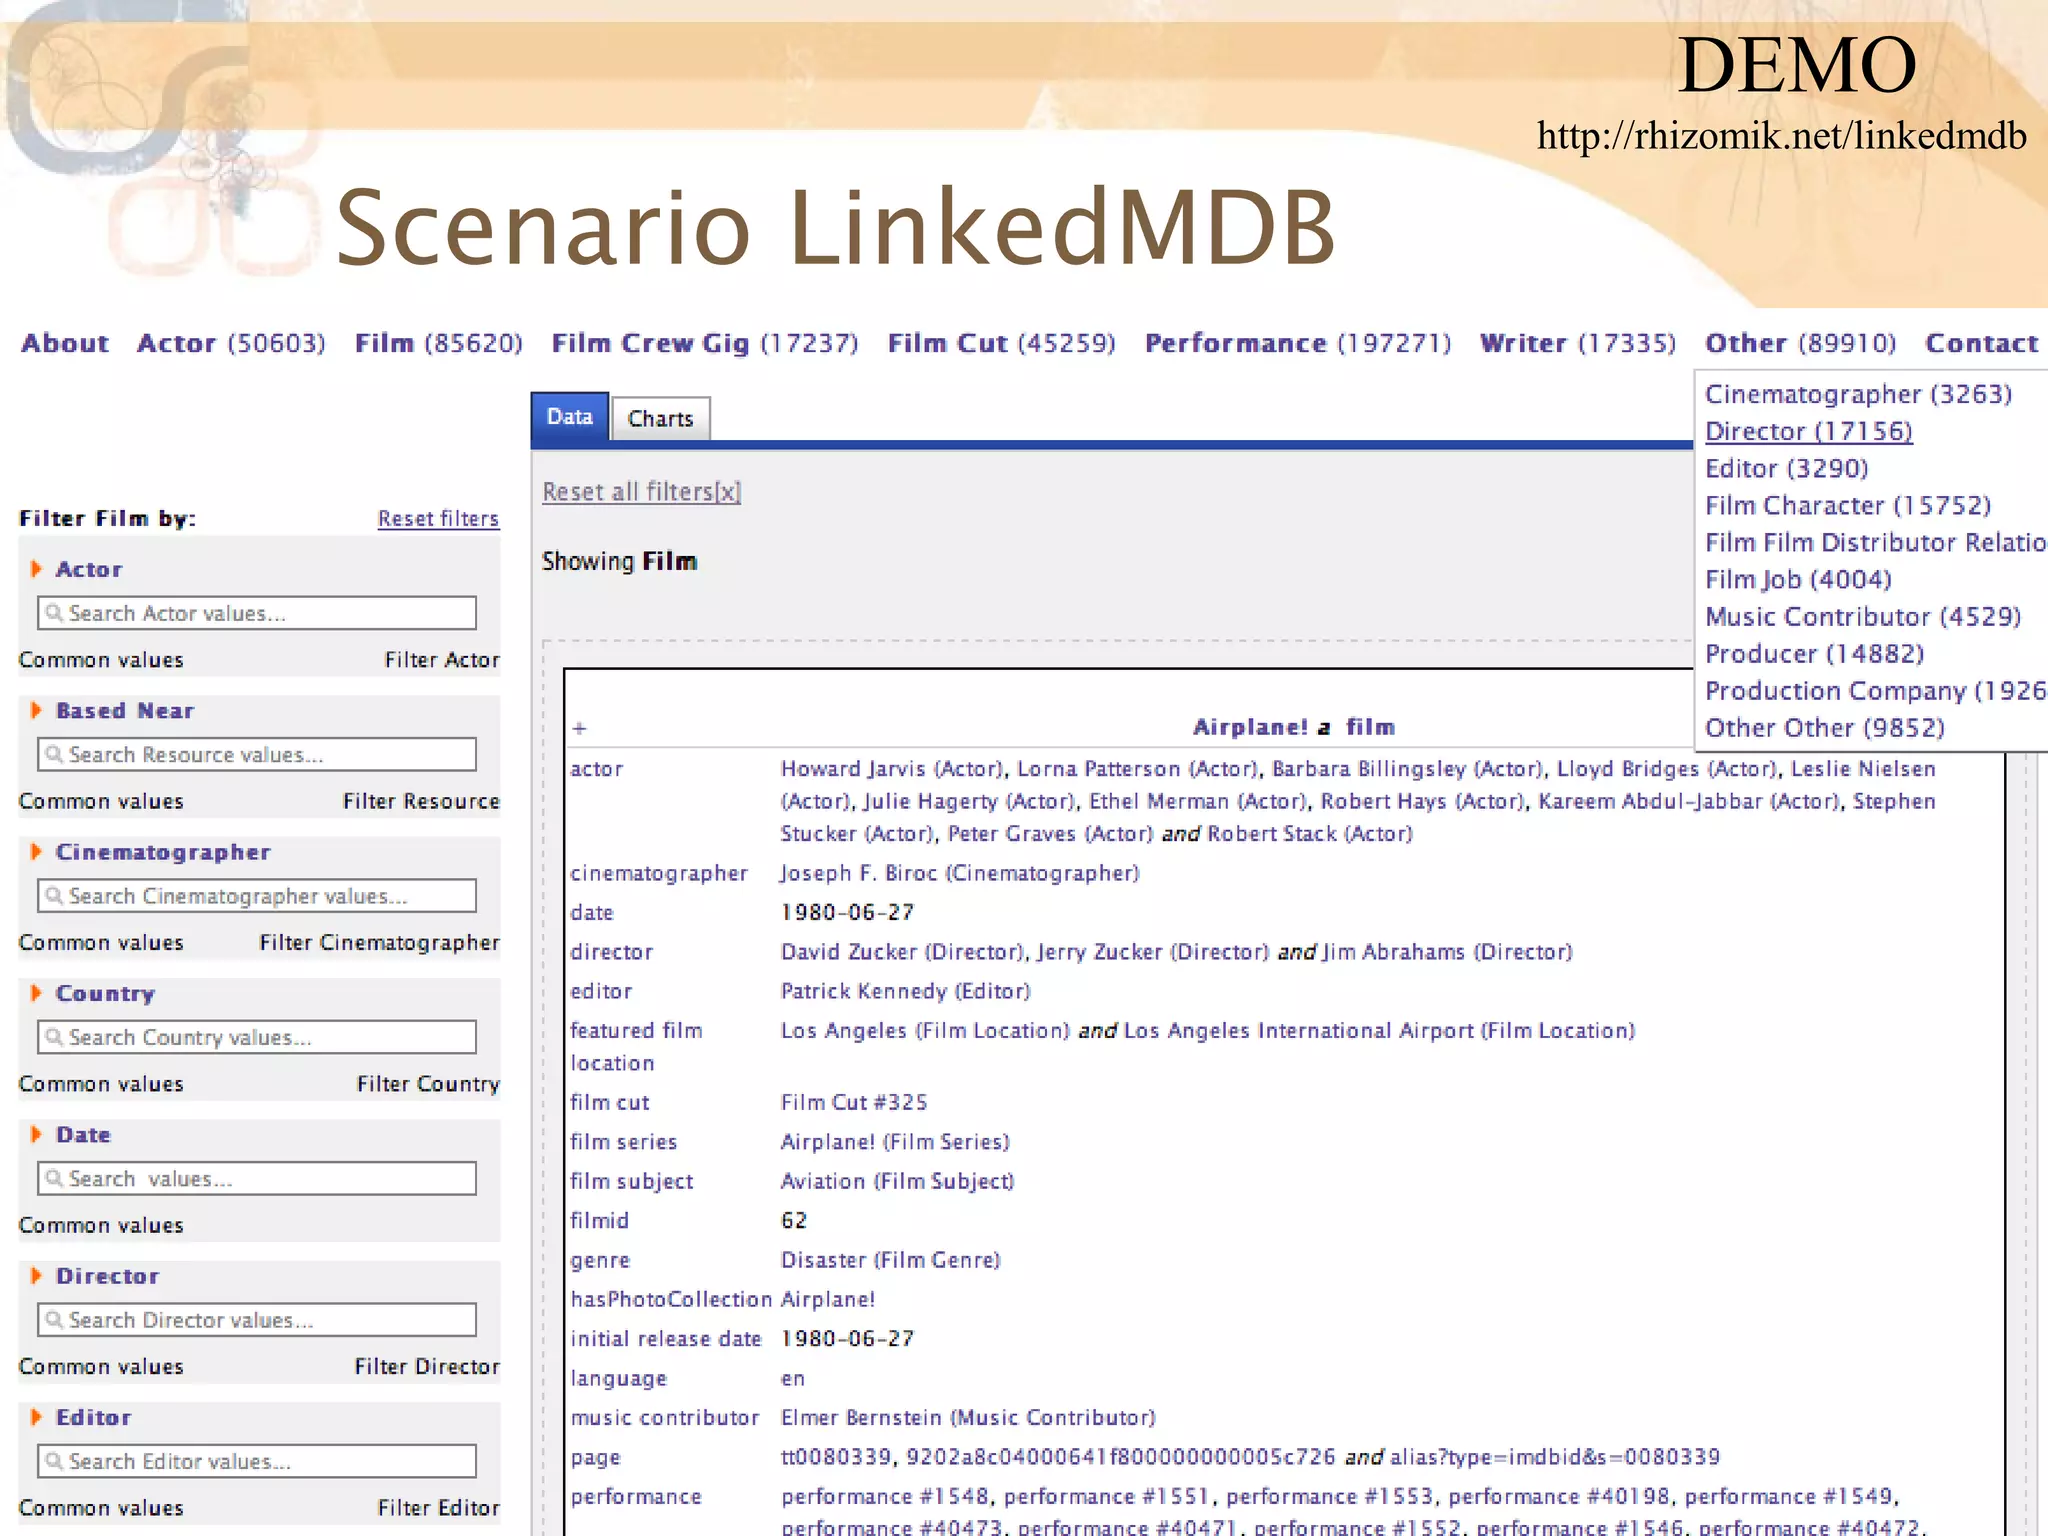Show Common values under Date
Screen dimensions: 2048x1536
click(x=101, y=1225)
